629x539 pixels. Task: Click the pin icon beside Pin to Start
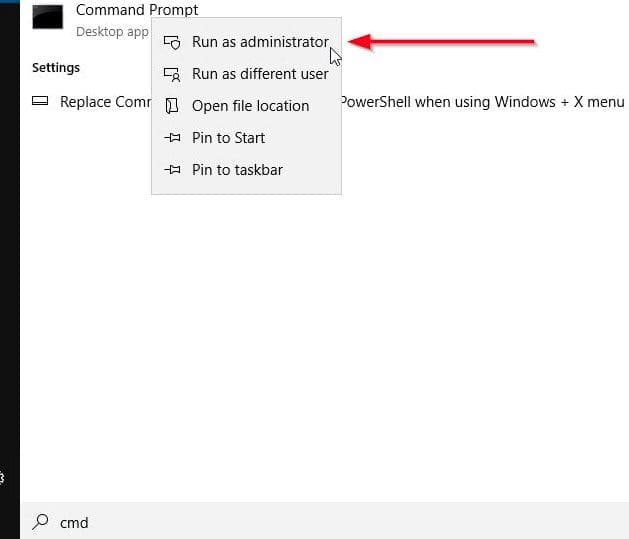click(x=172, y=138)
